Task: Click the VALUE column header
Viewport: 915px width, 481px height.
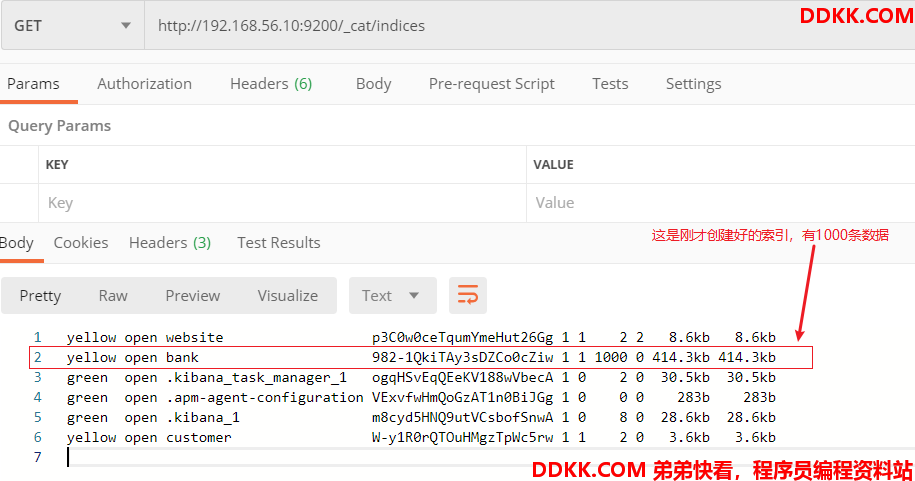Action: (553, 165)
